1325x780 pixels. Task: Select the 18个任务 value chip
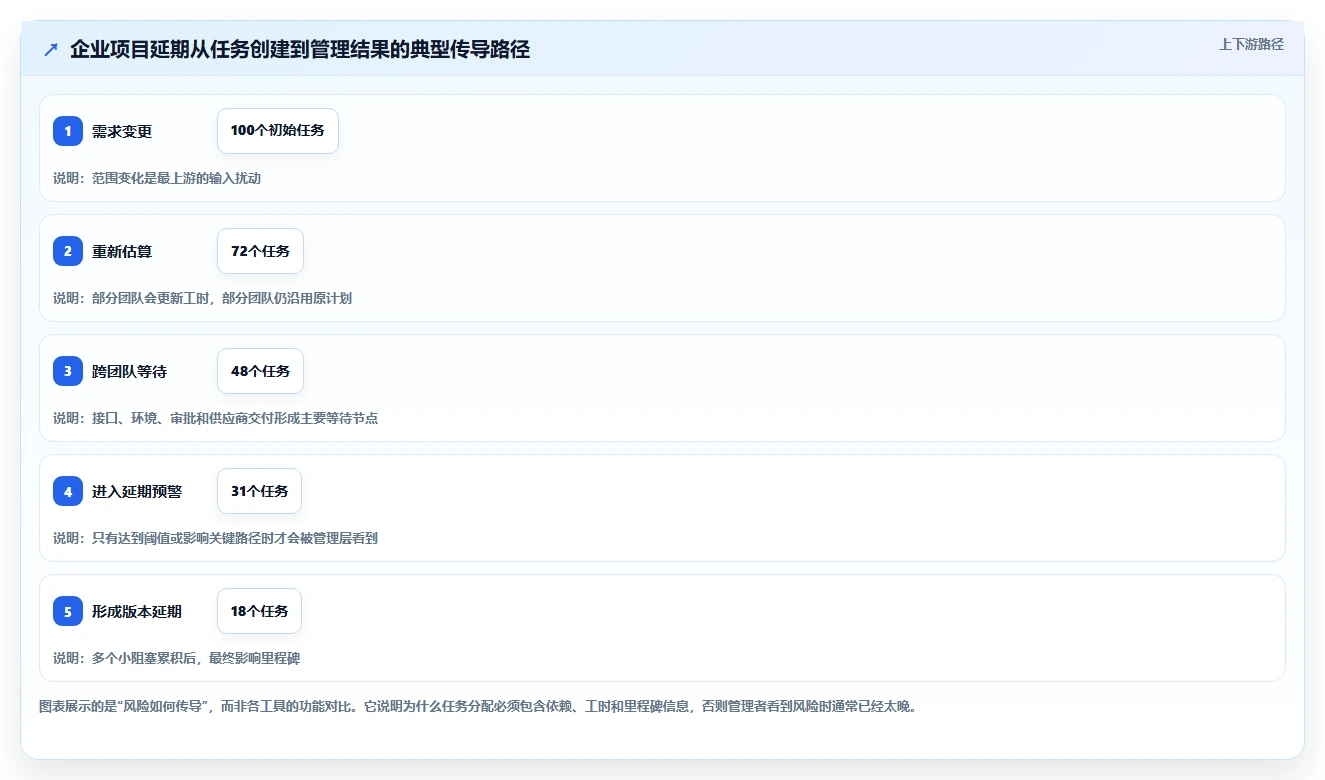click(259, 611)
